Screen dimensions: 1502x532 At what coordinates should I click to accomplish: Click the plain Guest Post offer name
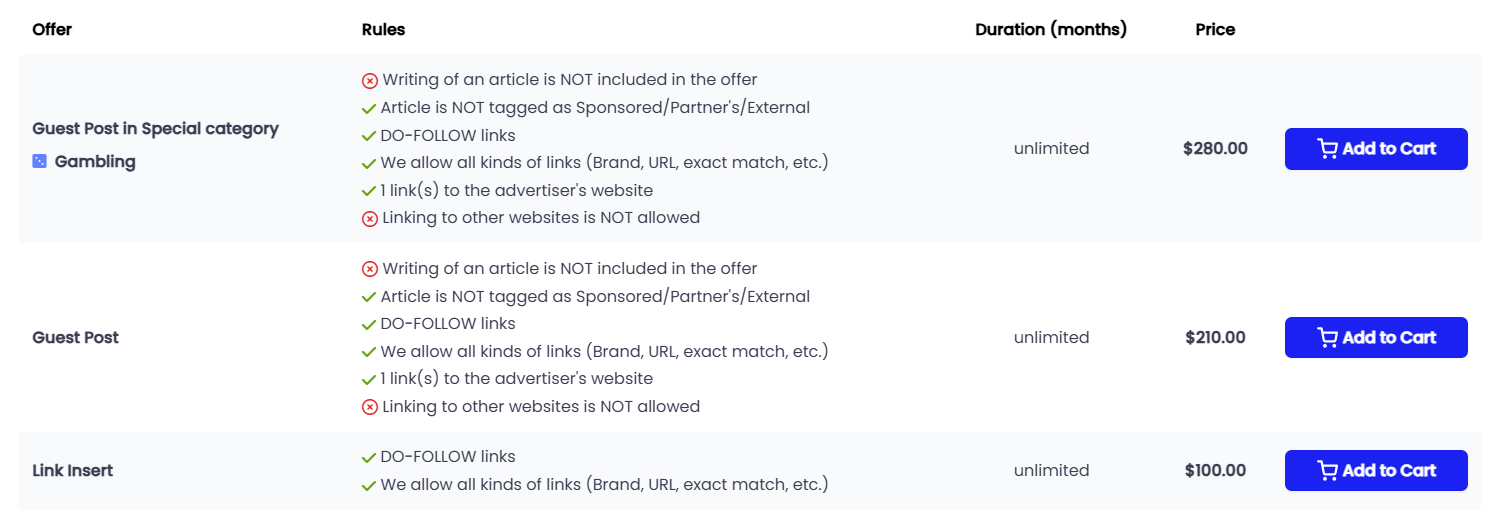[x=76, y=337]
